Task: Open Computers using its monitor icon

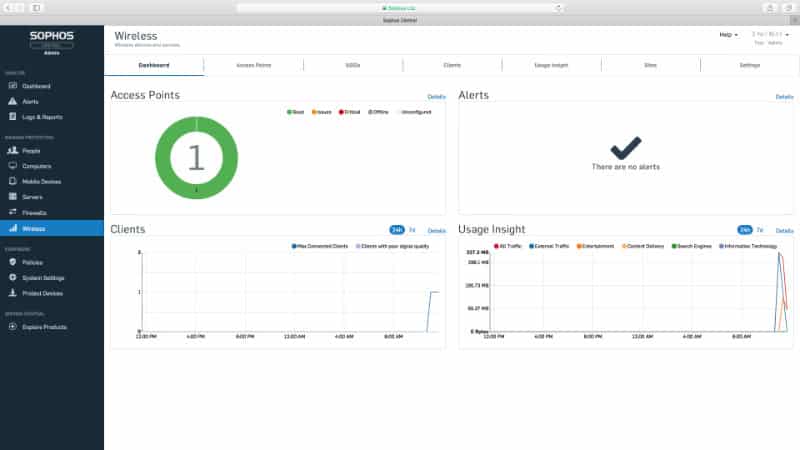Action: 12,166
